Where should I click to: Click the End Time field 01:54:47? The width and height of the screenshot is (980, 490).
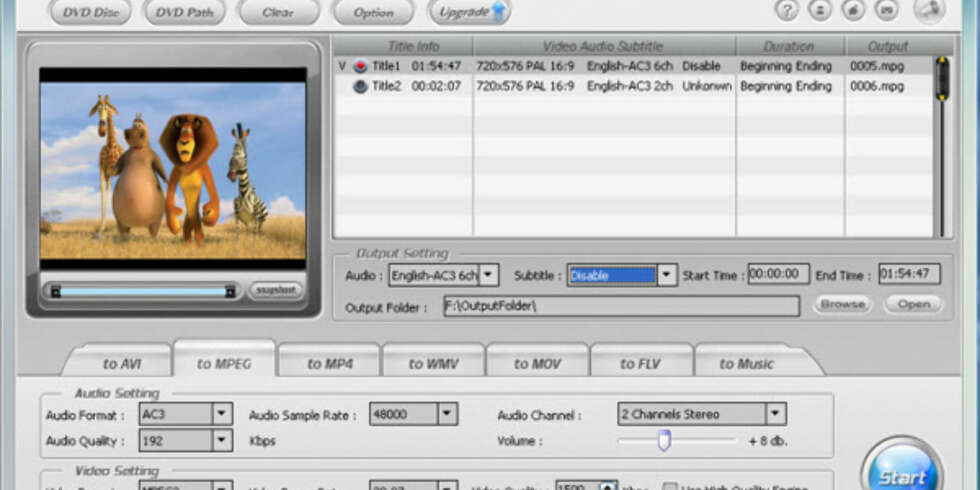909,274
